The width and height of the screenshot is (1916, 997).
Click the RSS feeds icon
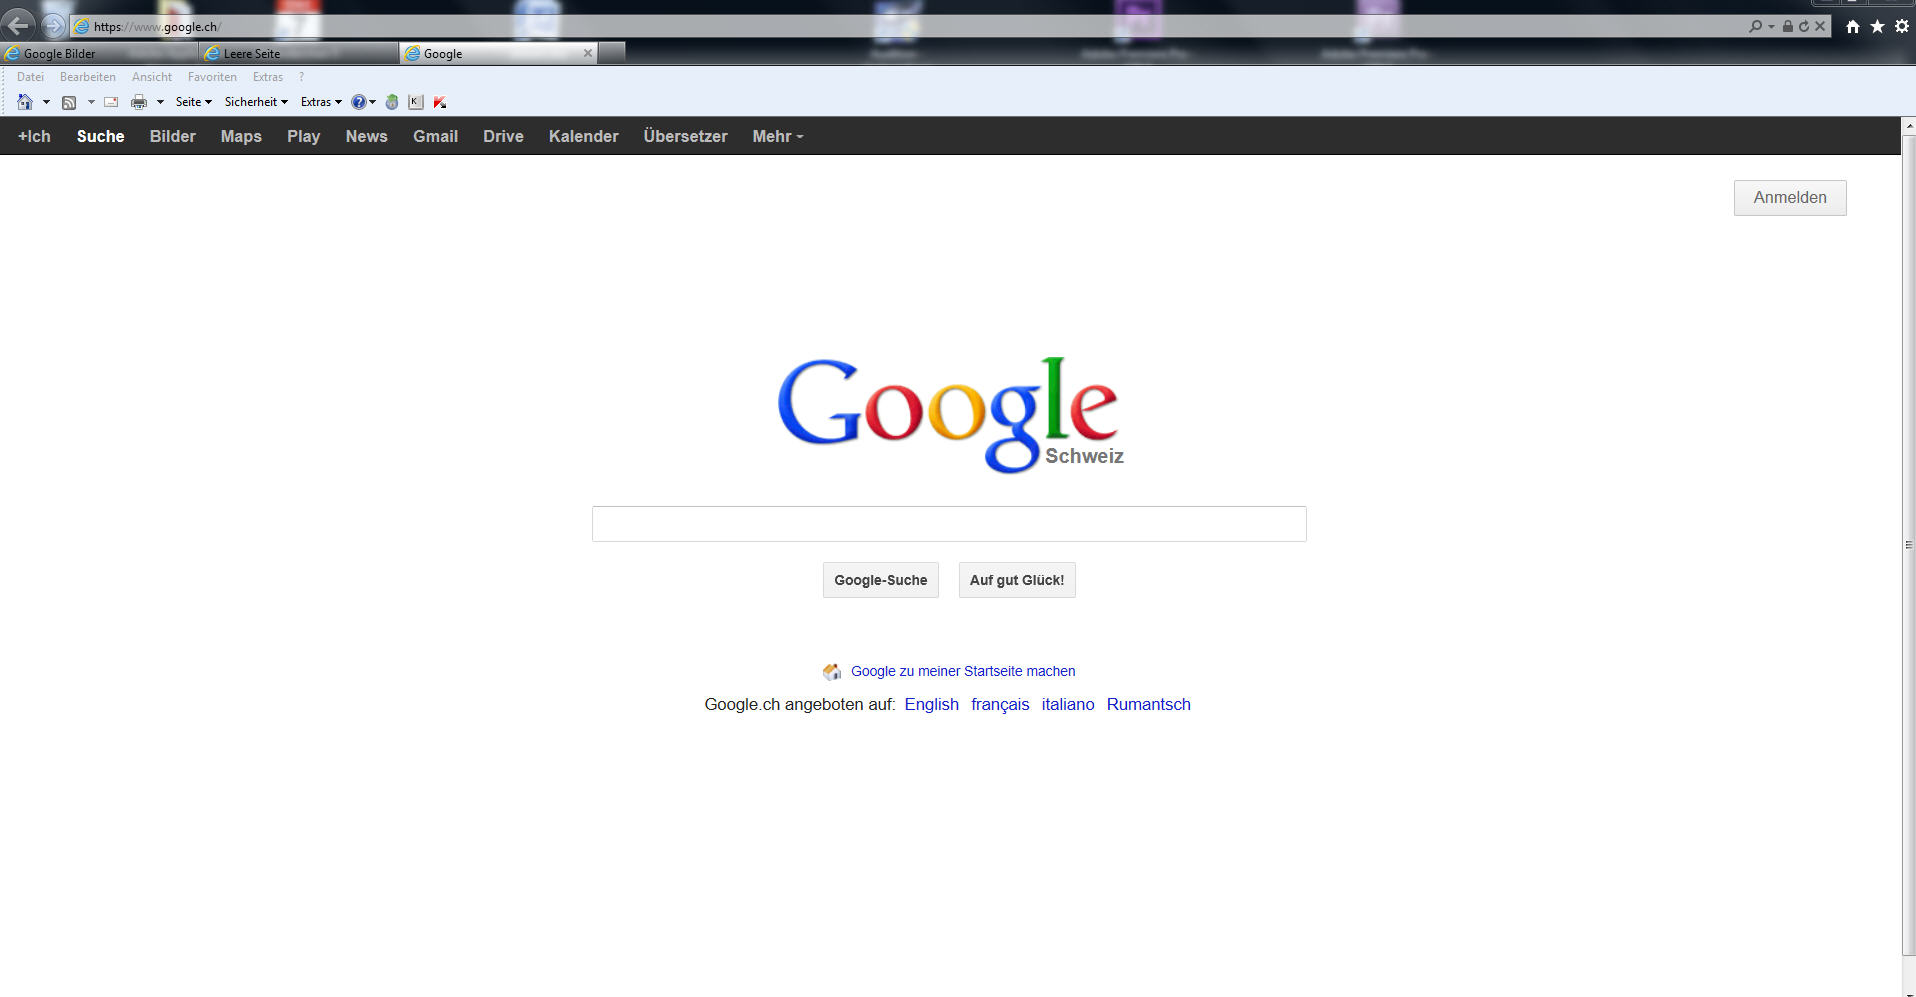[x=69, y=102]
